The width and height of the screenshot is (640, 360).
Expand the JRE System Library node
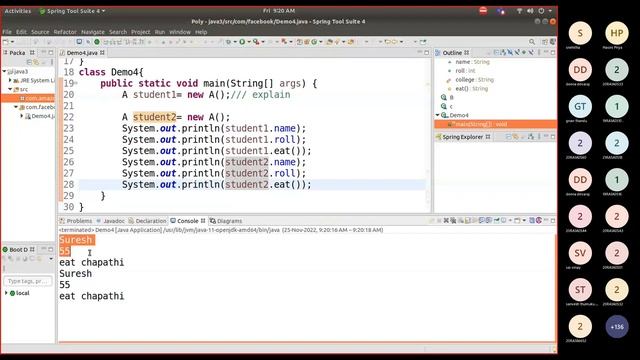(x=10, y=80)
